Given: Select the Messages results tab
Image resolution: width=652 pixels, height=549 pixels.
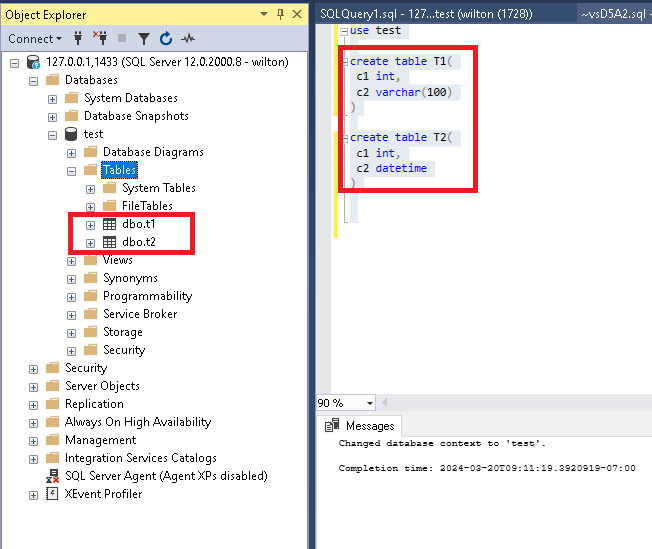Looking at the screenshot, I should (360, 425).
